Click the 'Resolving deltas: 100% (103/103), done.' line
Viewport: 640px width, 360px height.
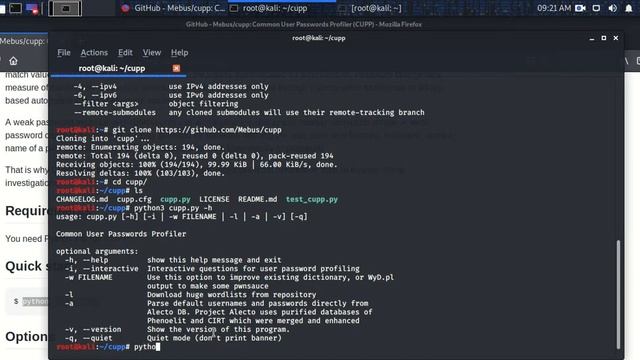(140, 173)
